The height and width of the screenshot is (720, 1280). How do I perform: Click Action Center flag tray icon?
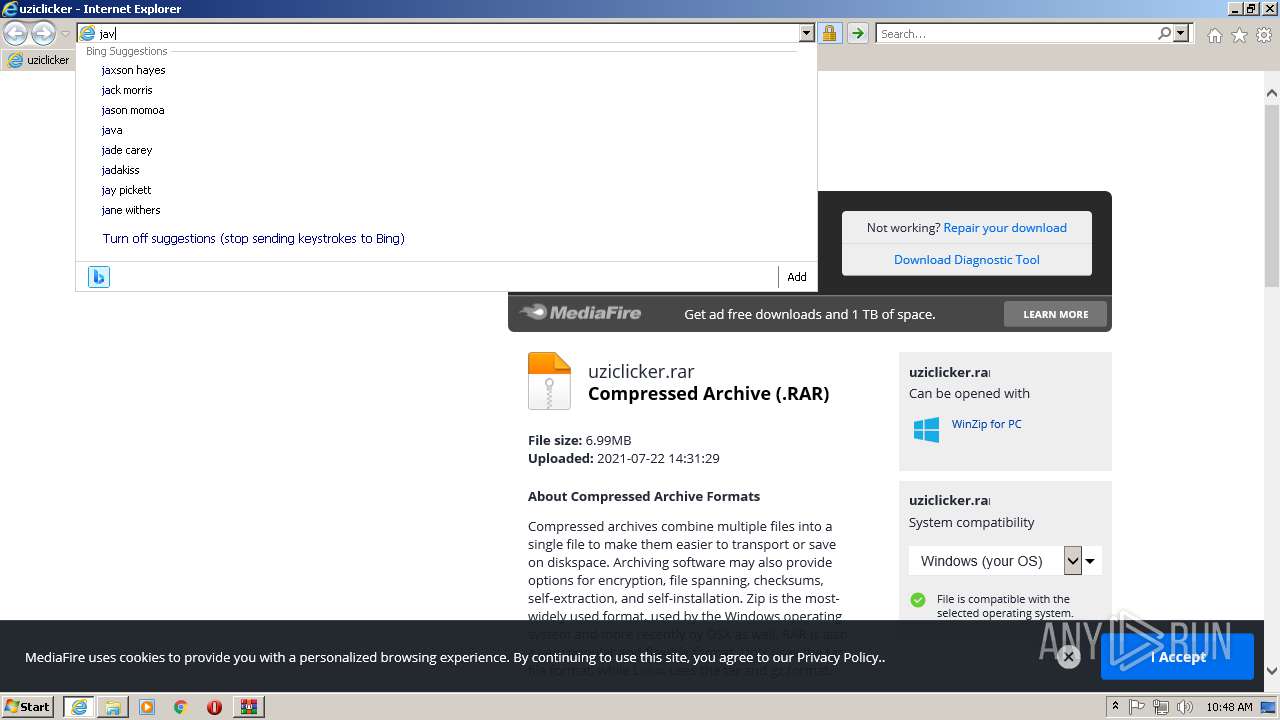pyautogui.click(x=1137, y=707)
